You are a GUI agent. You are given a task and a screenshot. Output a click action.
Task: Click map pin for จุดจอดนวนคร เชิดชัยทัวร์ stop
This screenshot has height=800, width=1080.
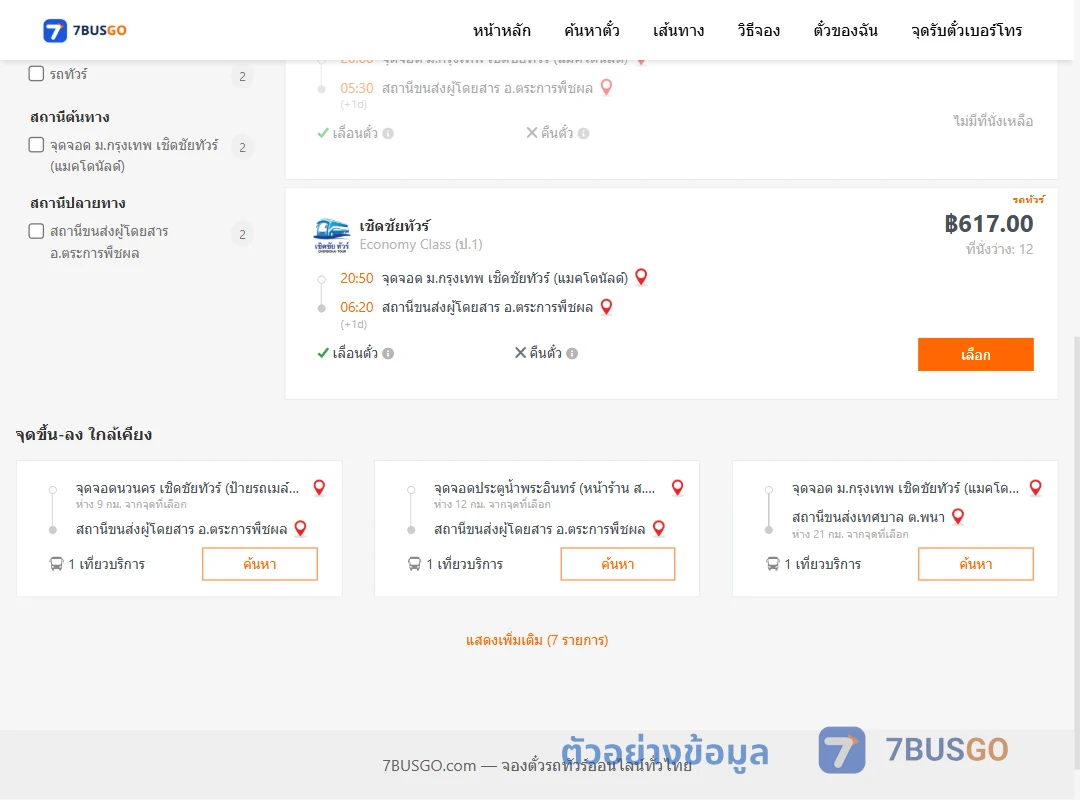pos(319,487)
